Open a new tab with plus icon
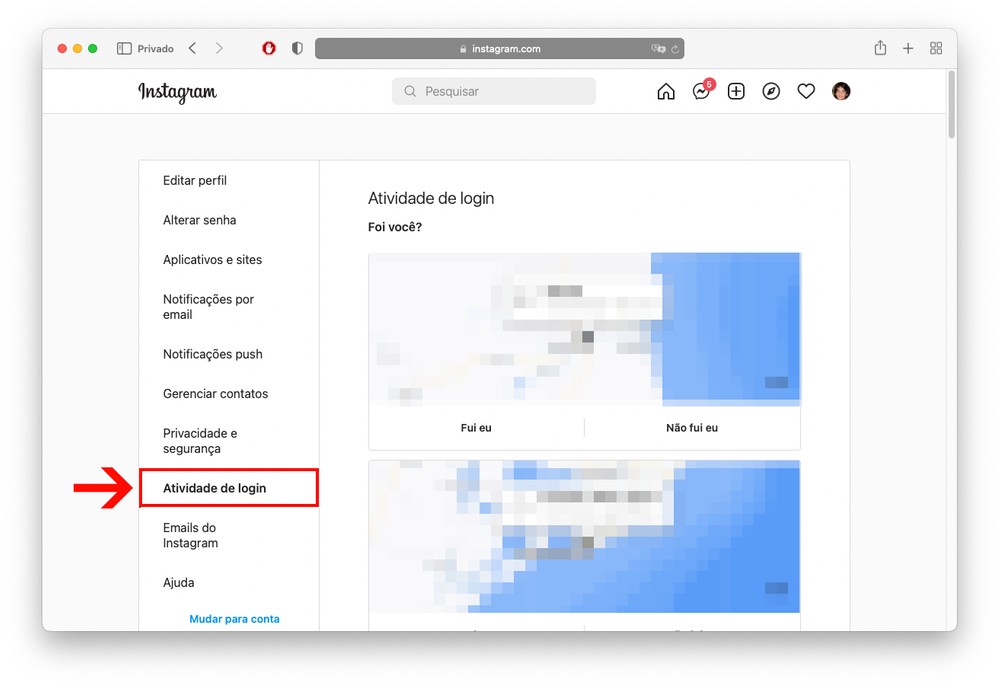1000x688 pixels. click(908, 48)
